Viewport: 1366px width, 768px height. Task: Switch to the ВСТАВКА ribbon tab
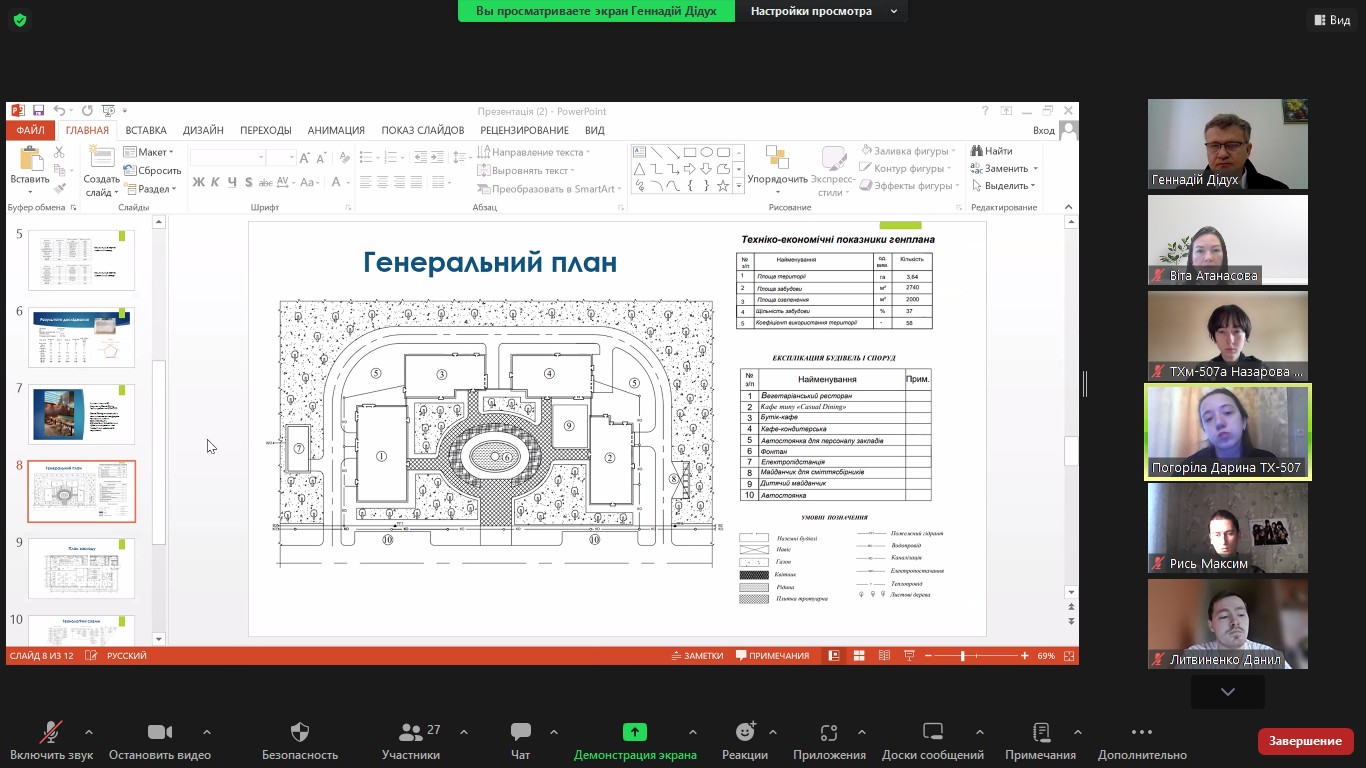pyautogui.click(x=146, y=130)
